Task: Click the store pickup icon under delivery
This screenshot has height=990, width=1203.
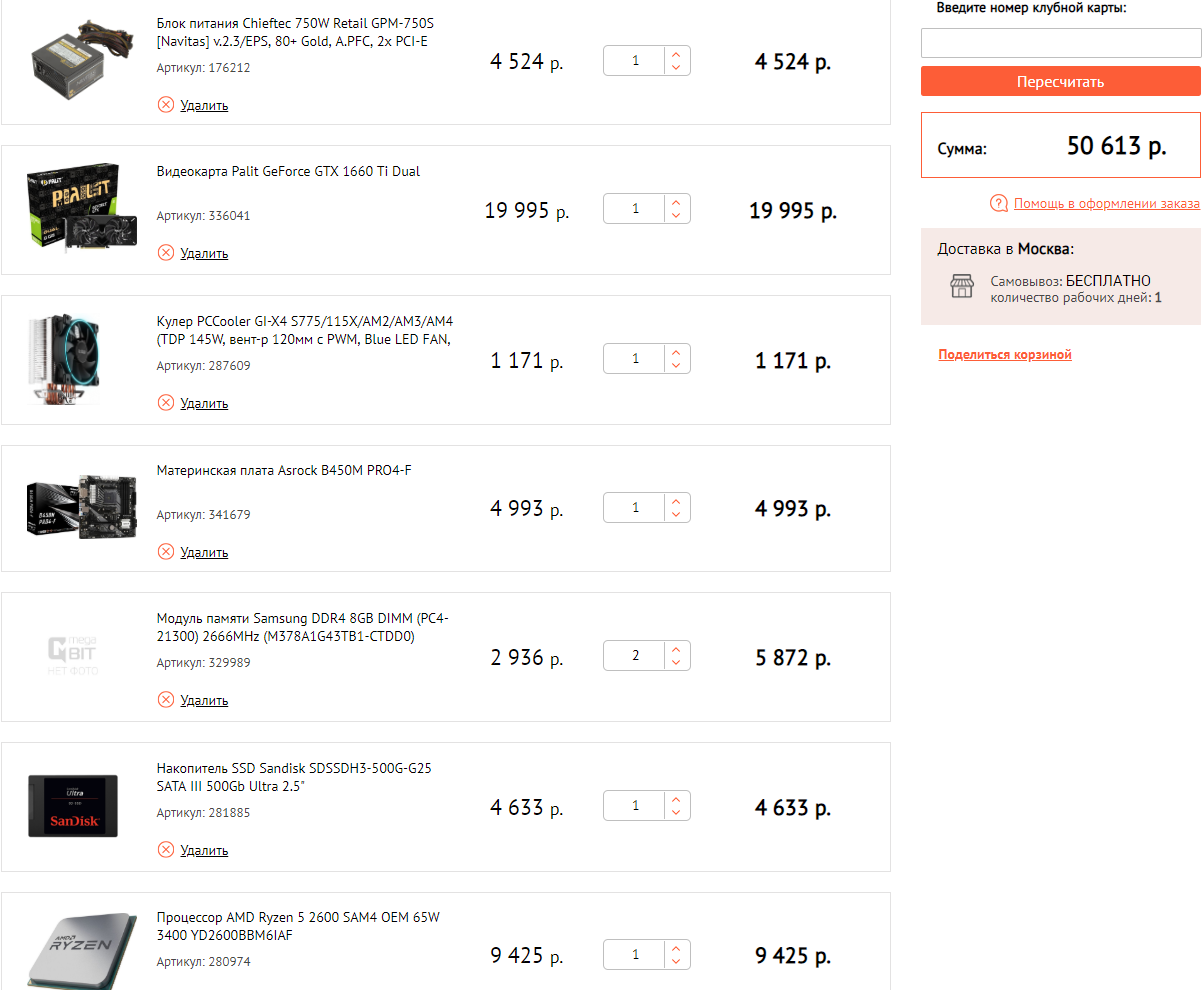Action: point(961,287)
